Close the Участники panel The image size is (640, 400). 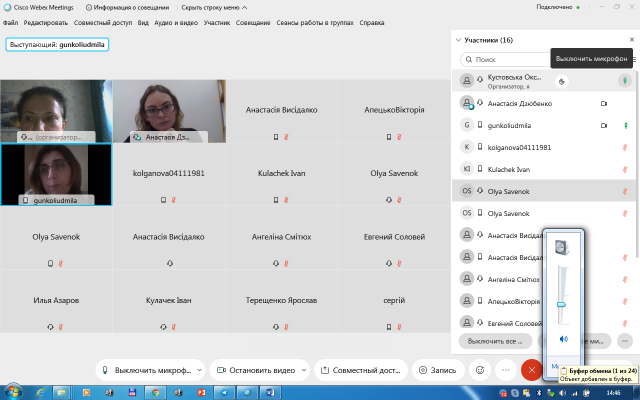632,40
